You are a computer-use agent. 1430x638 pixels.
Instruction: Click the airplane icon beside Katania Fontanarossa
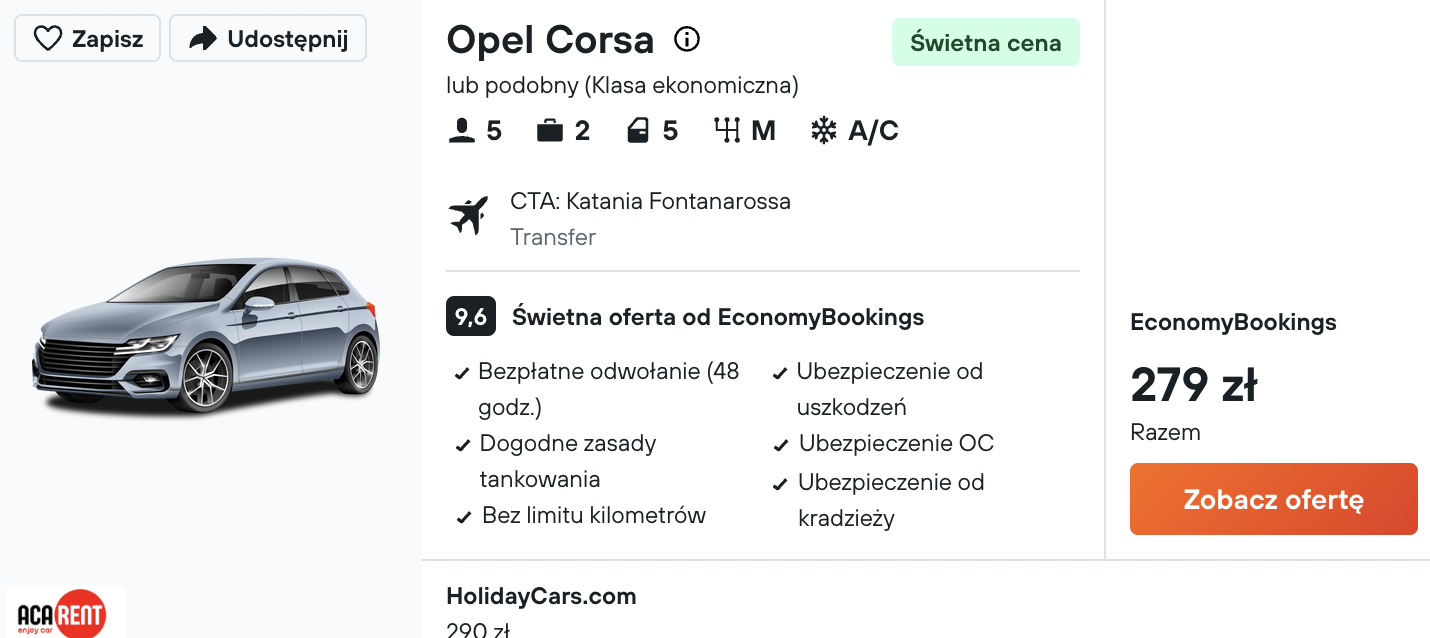[x=468, y=216]
